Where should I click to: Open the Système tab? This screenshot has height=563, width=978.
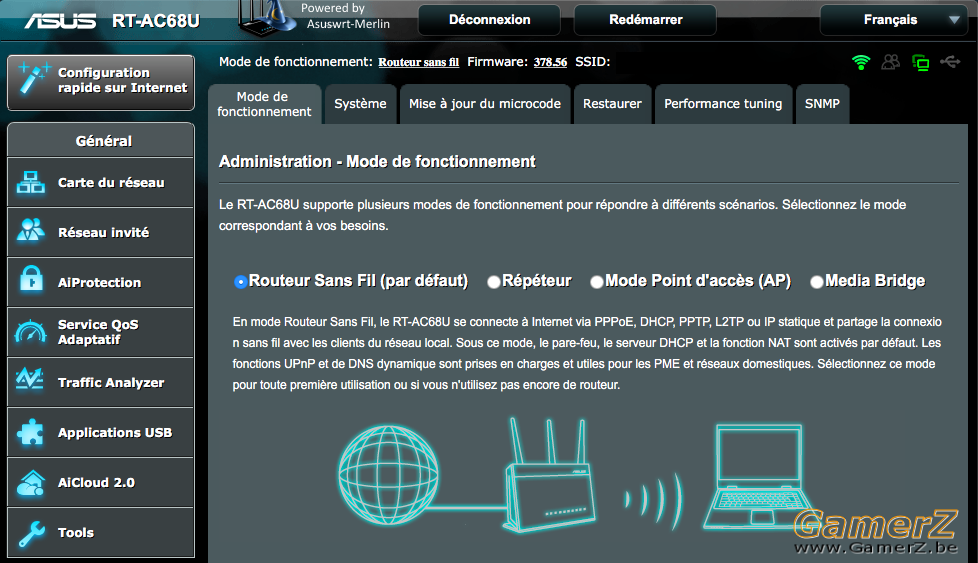tap(361, 104)
